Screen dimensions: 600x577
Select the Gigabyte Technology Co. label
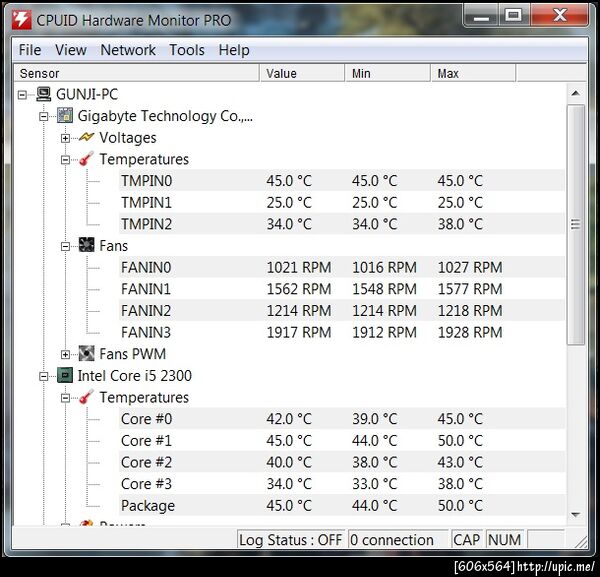click(x=165, y=116)
